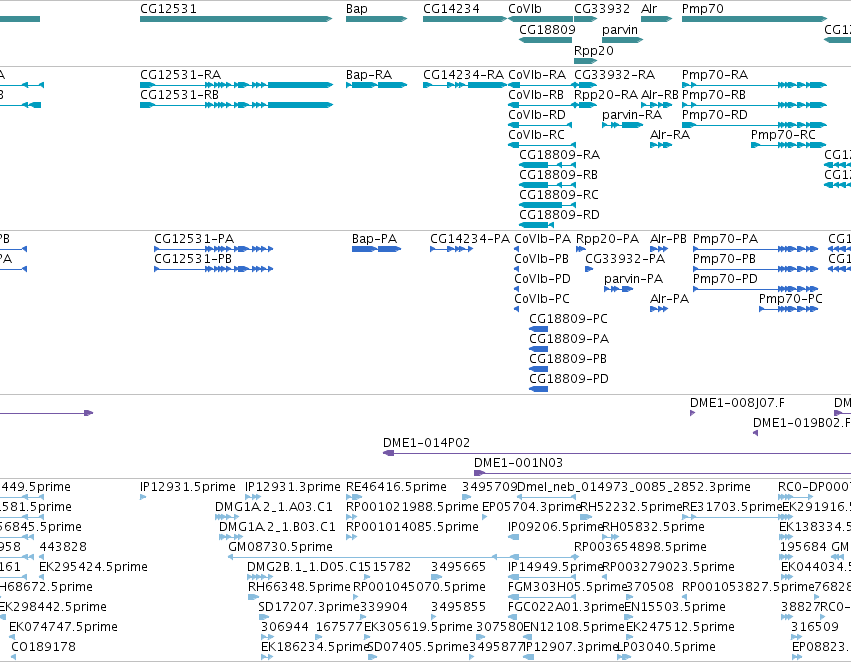This screenshot has height=662, width=851.
Task: Select EST GM08730.5prime
Action: click(x=280, y=546)
